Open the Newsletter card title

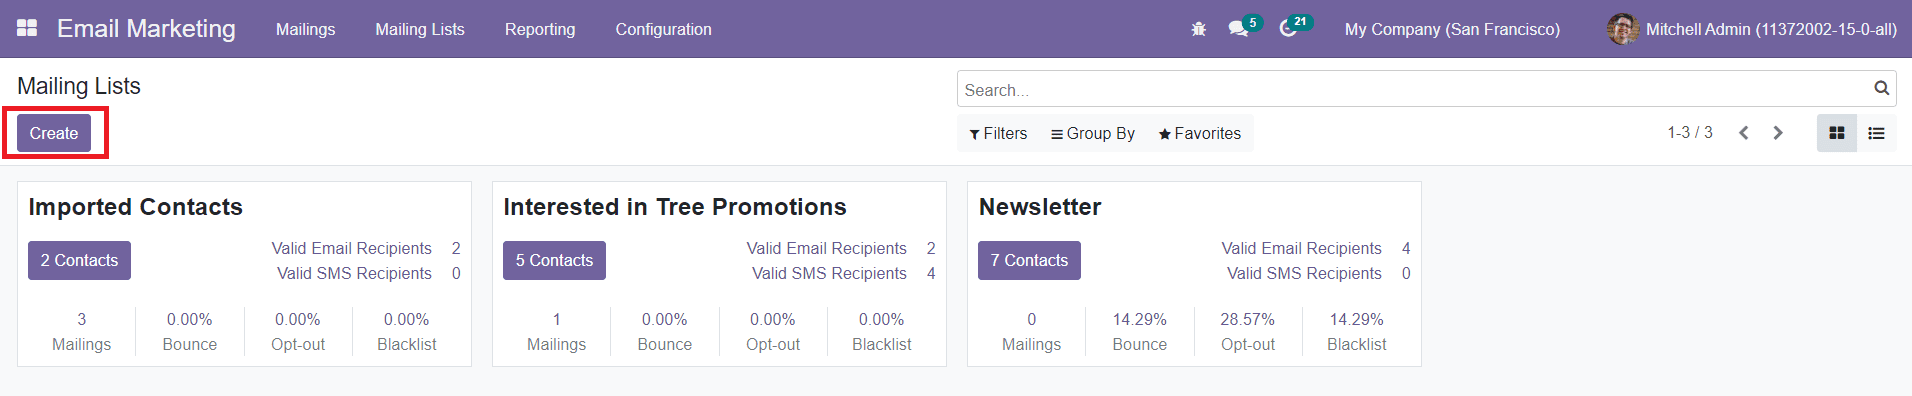click(x=1040, y=207)
